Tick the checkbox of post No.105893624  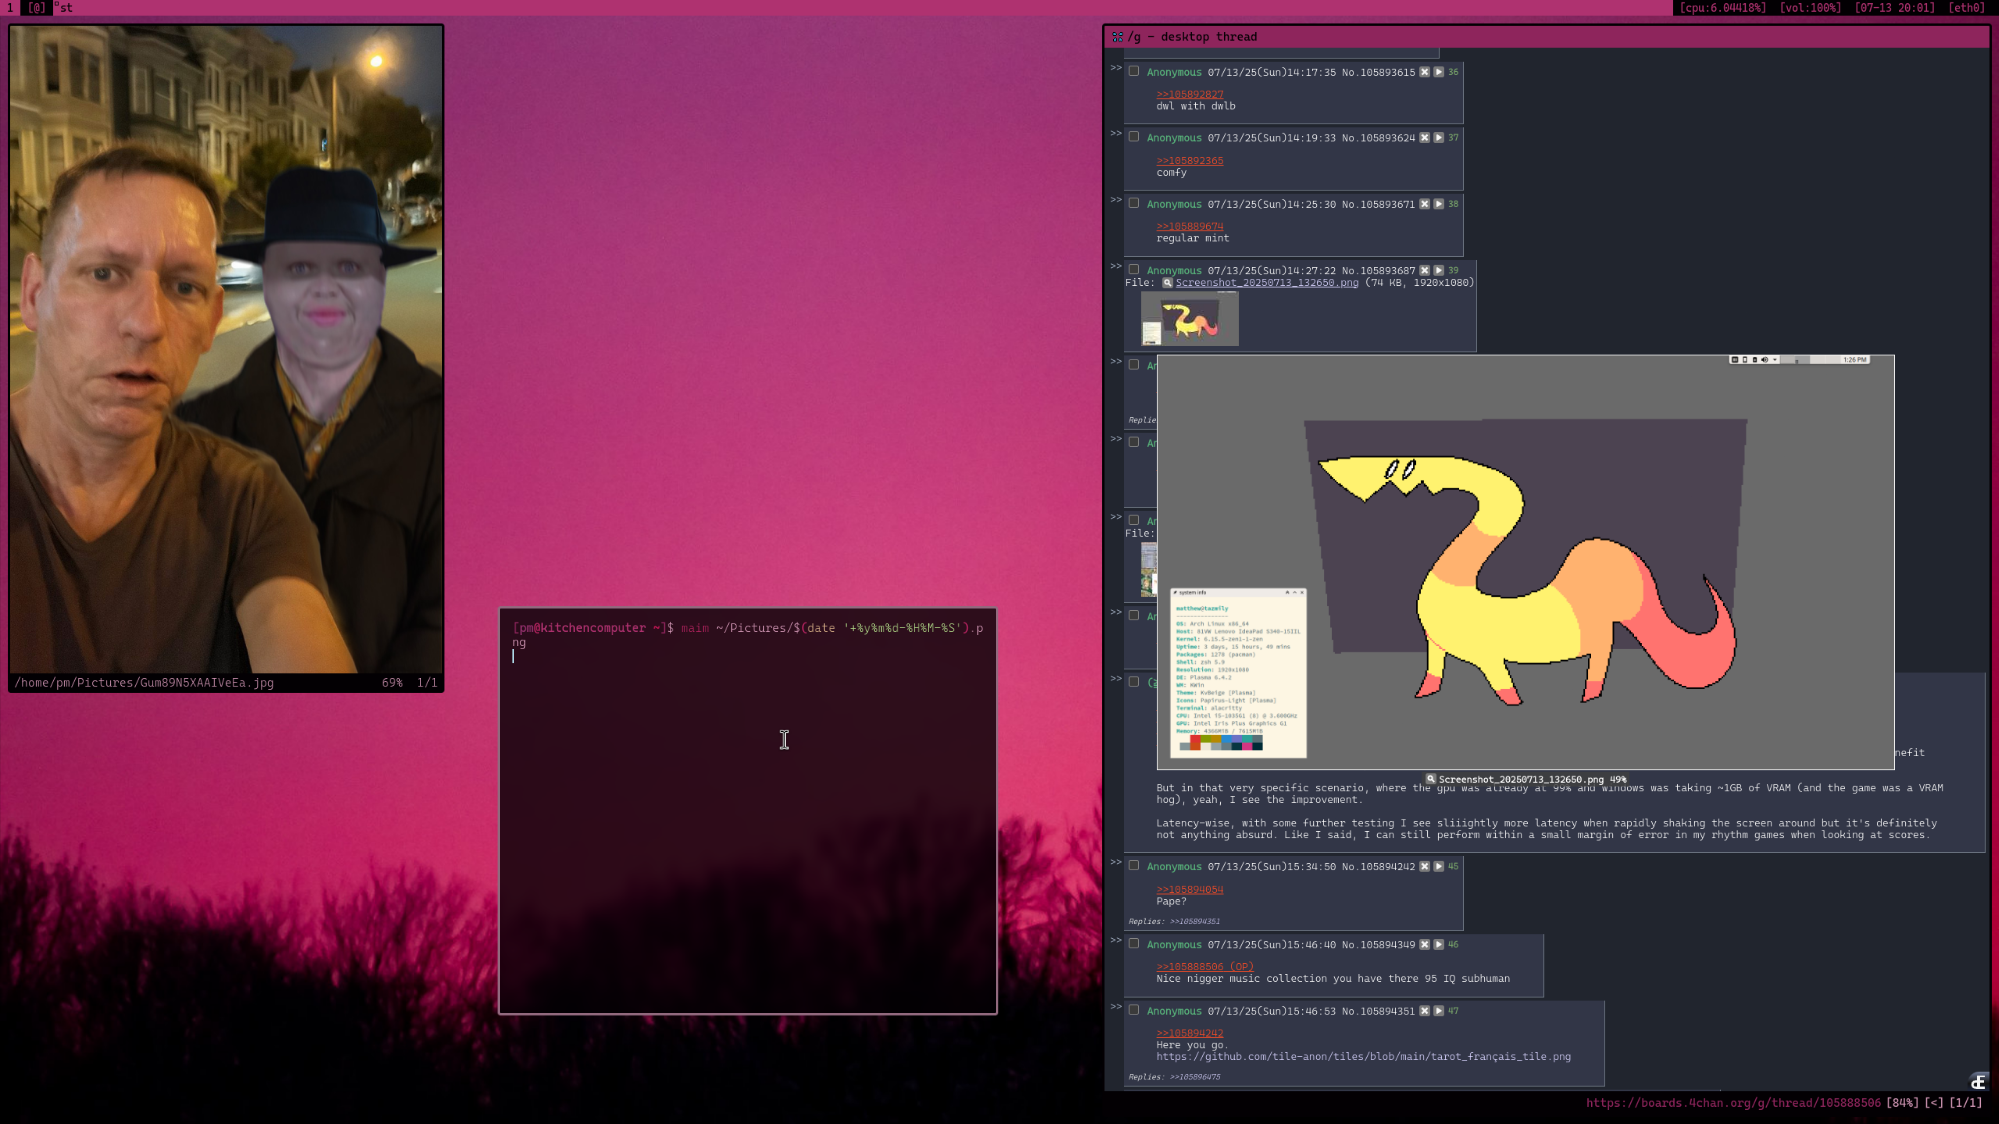tap(1134, 137)
